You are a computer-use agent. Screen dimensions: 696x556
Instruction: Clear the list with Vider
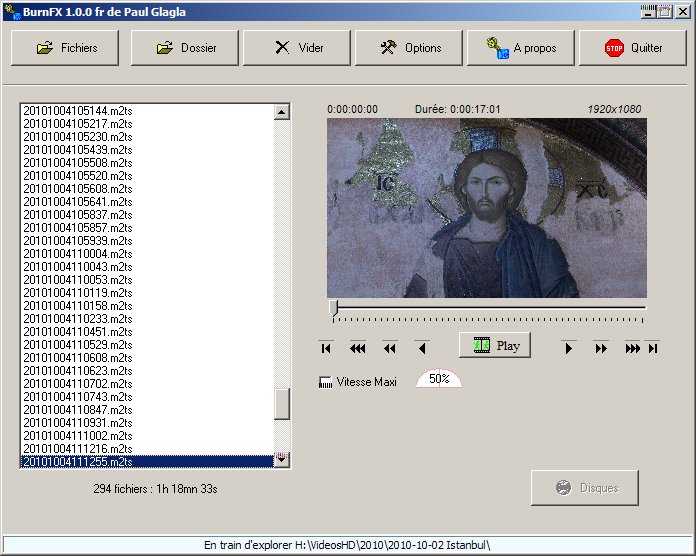coord(297,48)
